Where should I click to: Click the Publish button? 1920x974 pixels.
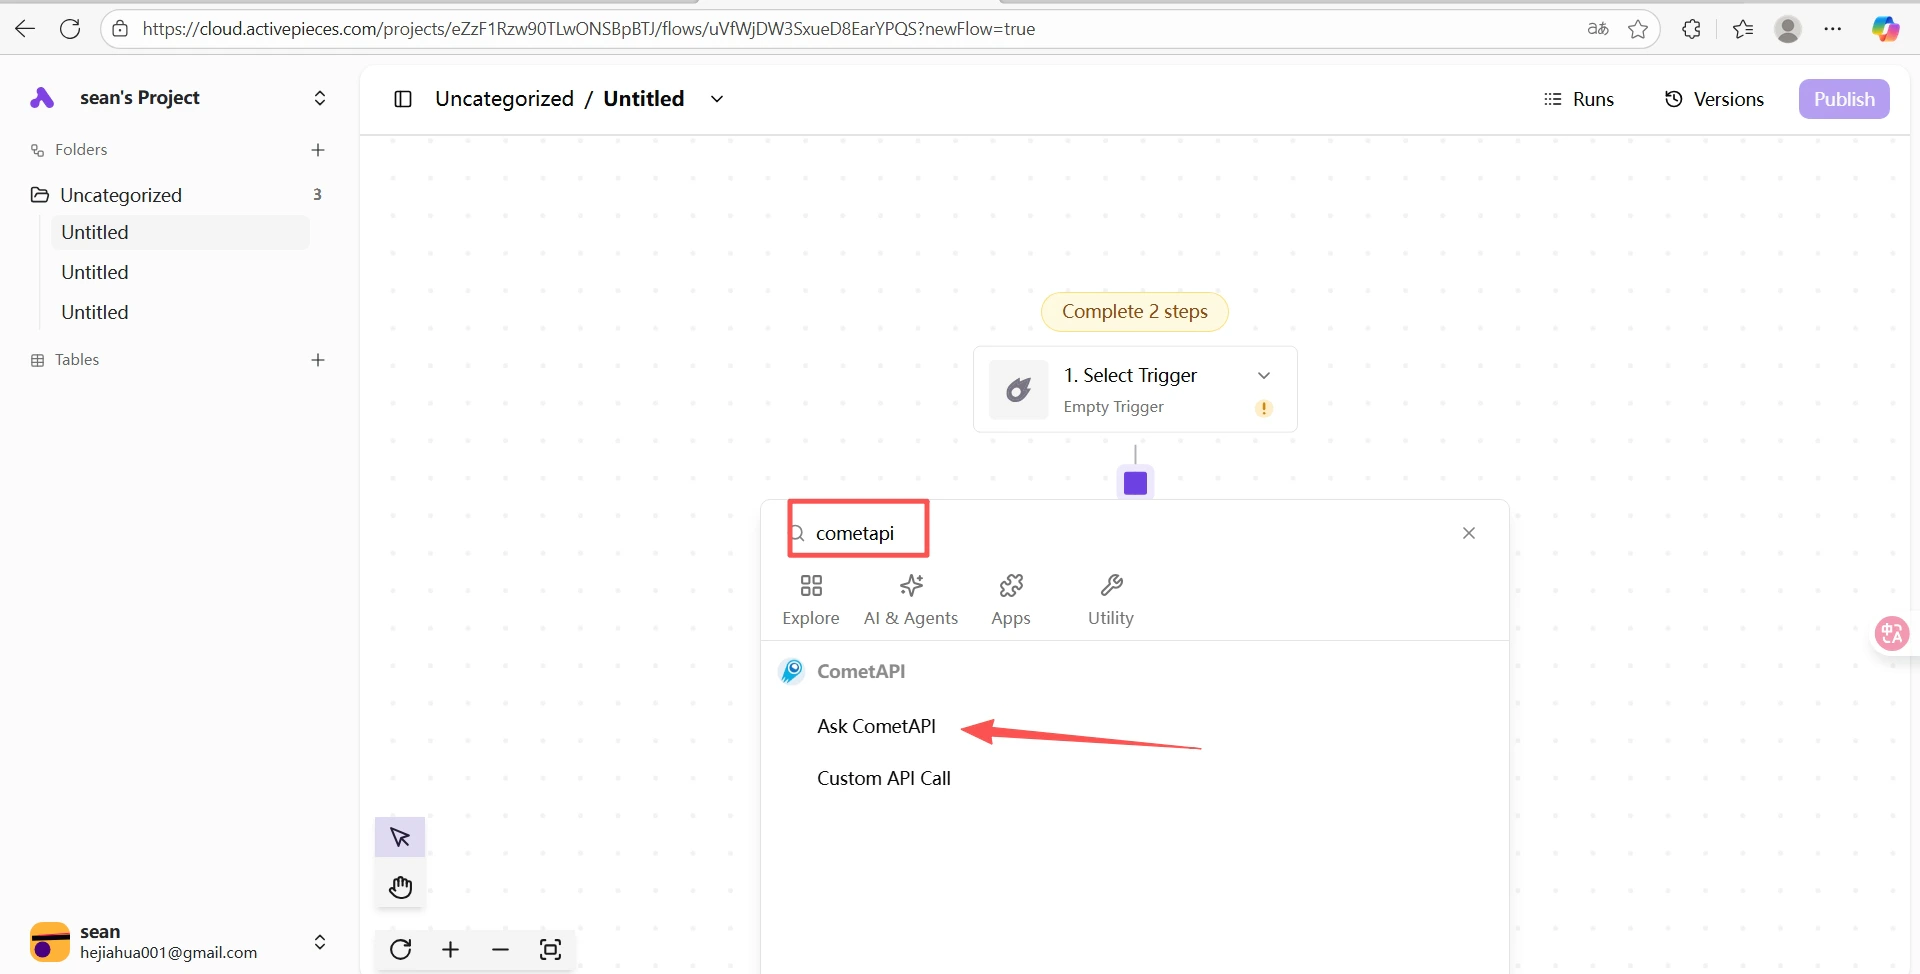[1844, 99]
